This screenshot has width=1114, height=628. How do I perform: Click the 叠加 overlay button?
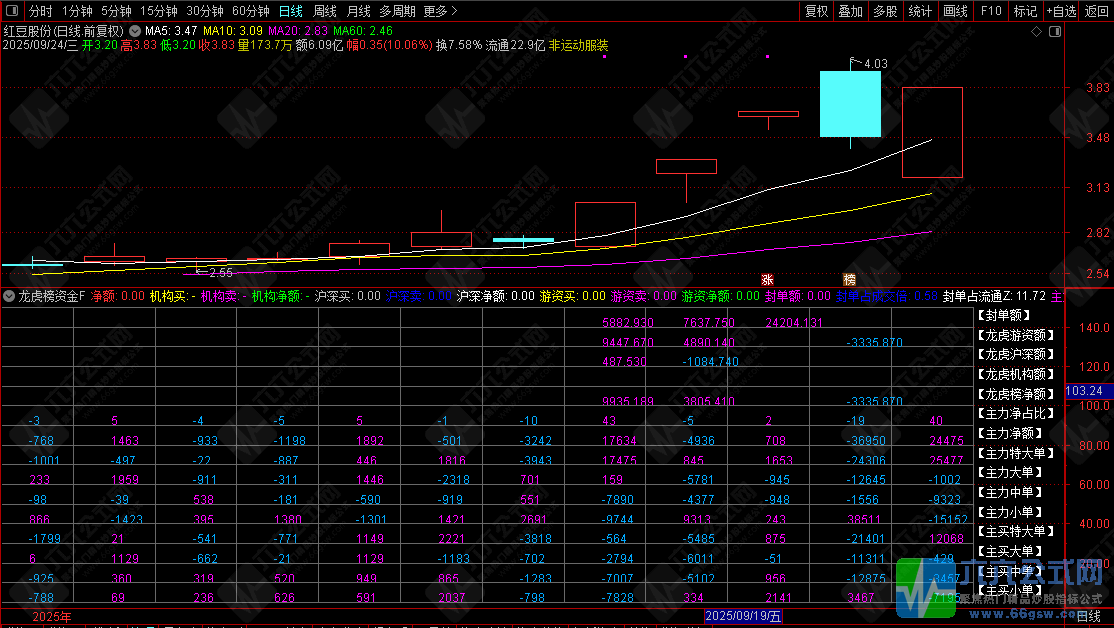850,11
